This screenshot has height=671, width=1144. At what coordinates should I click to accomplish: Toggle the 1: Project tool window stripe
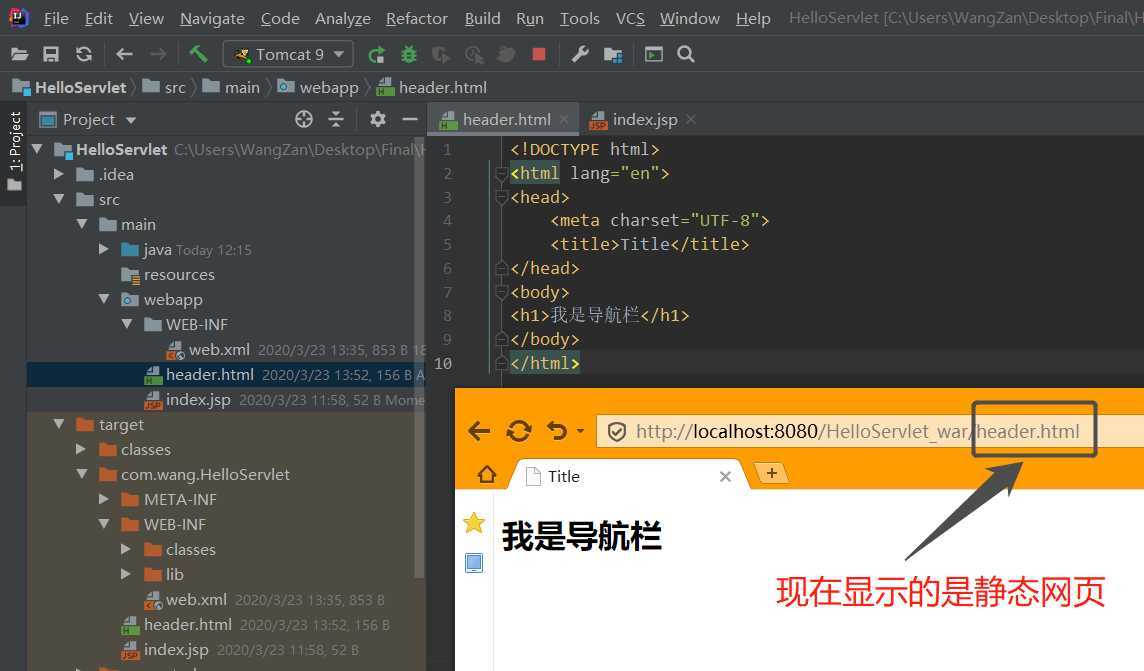[x=15, y=151]
